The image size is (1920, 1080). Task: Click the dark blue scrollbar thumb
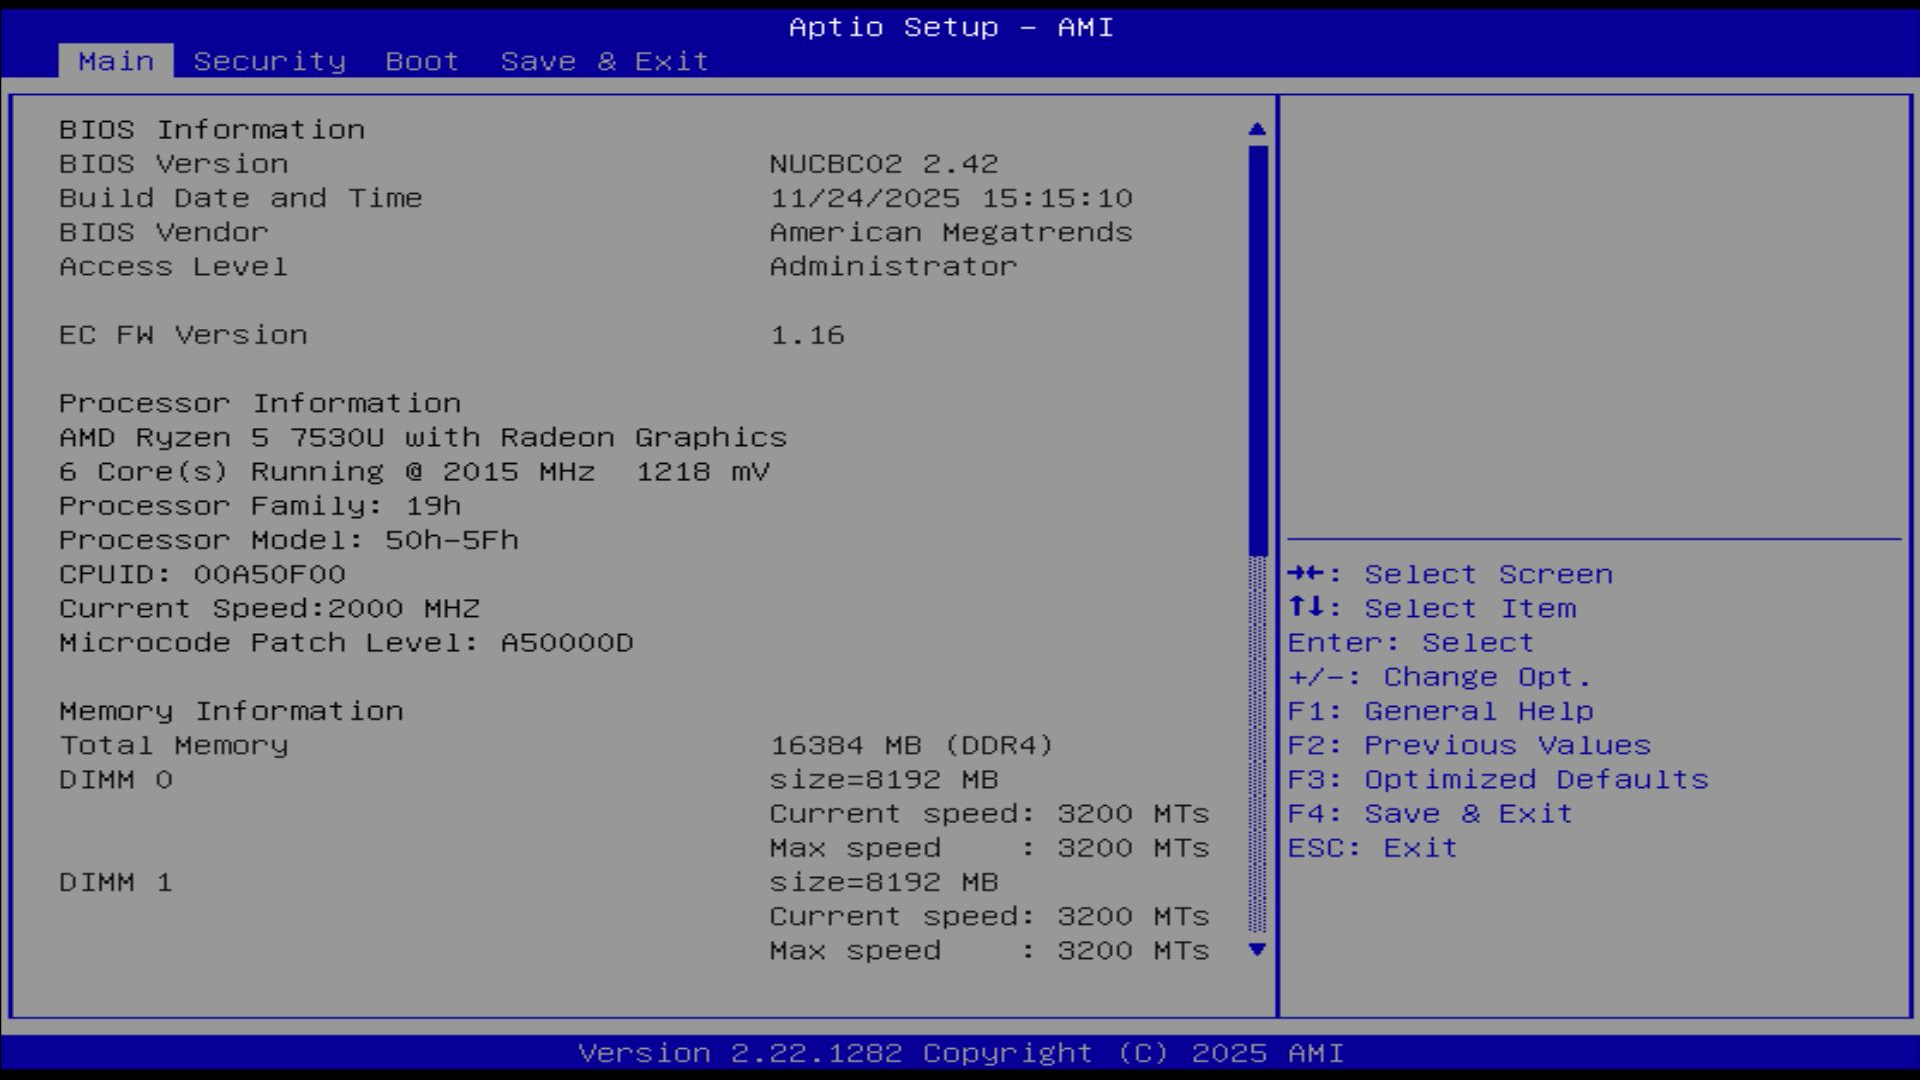1257,350
